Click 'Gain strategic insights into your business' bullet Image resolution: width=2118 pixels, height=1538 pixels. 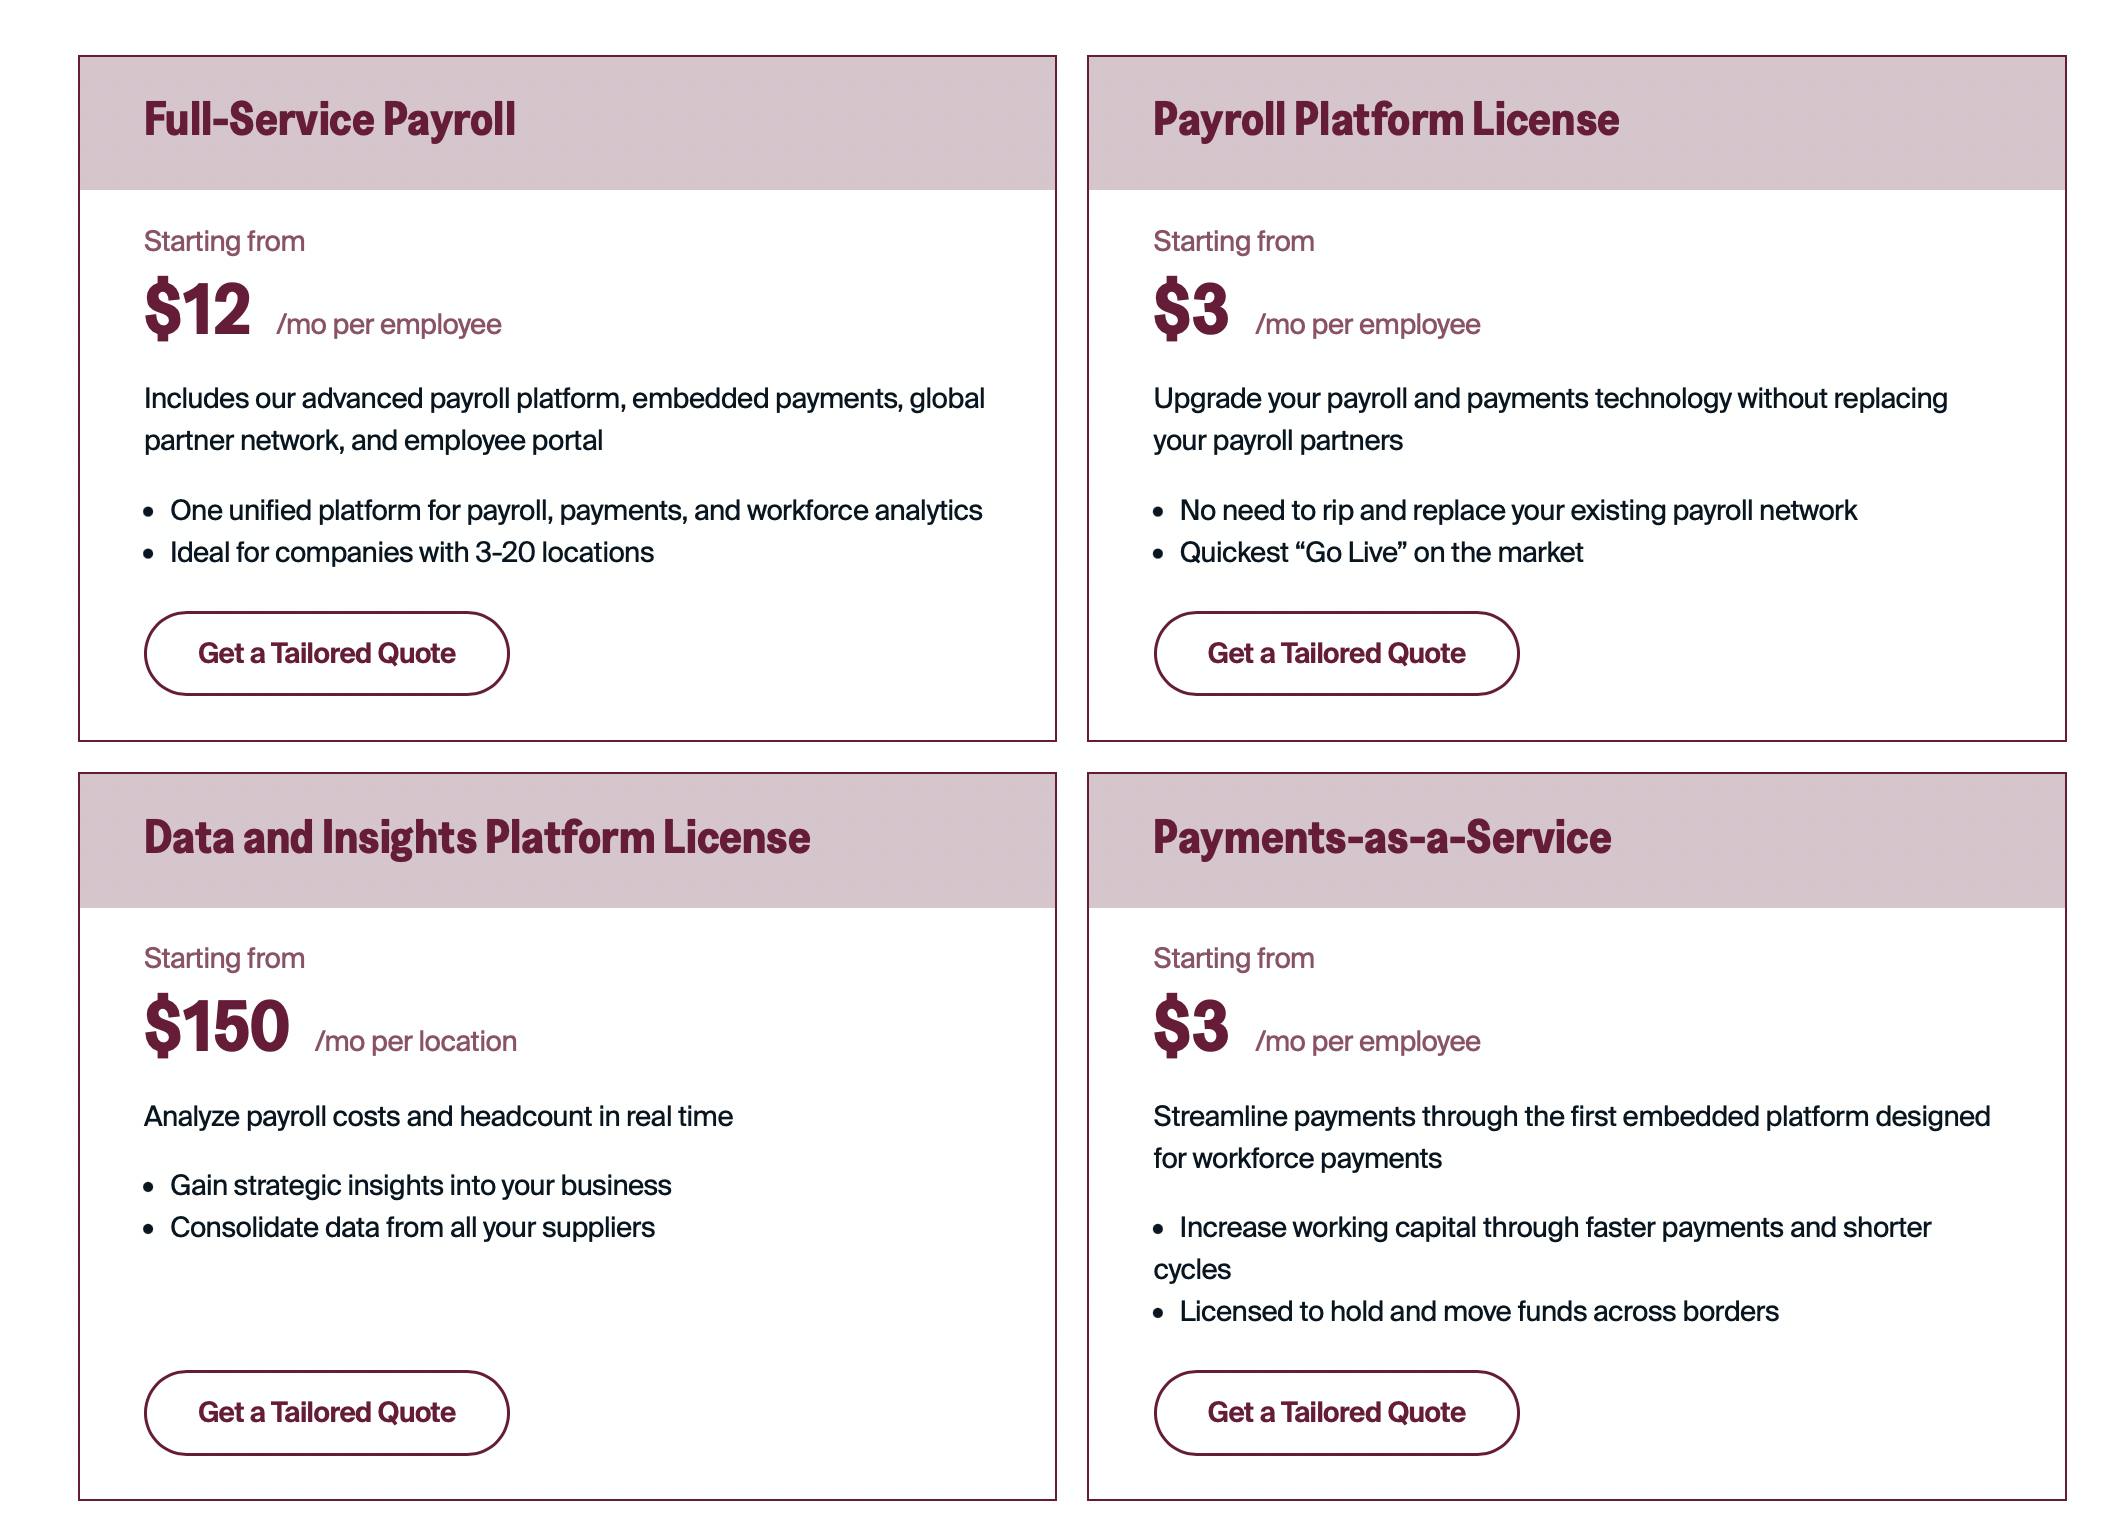(420, 1185)
